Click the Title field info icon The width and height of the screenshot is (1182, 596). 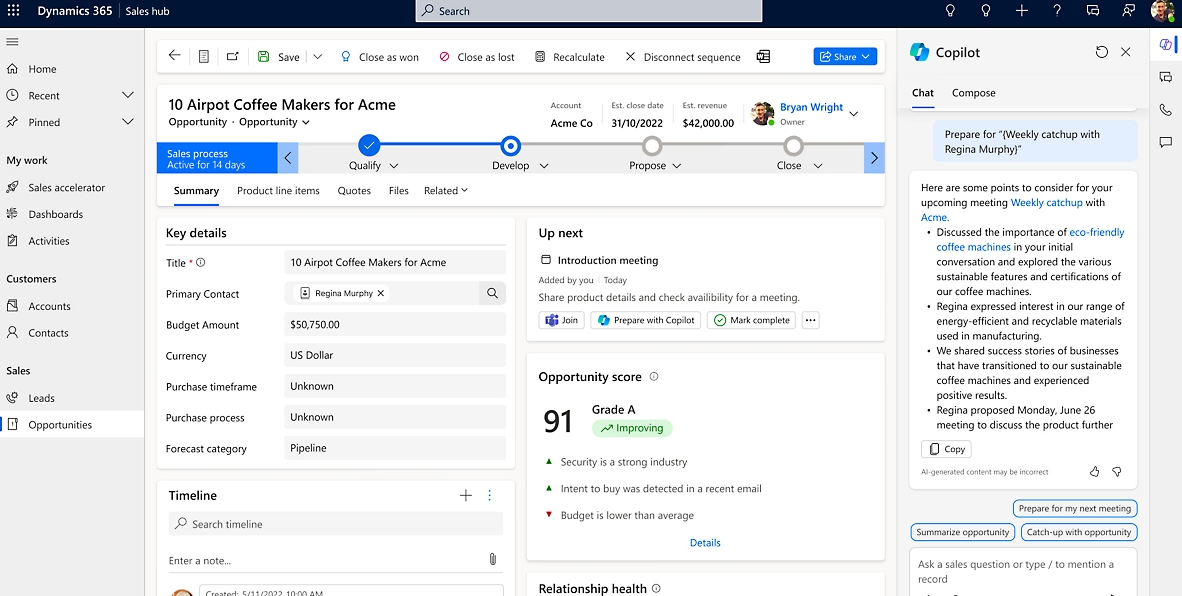point(201,263)
